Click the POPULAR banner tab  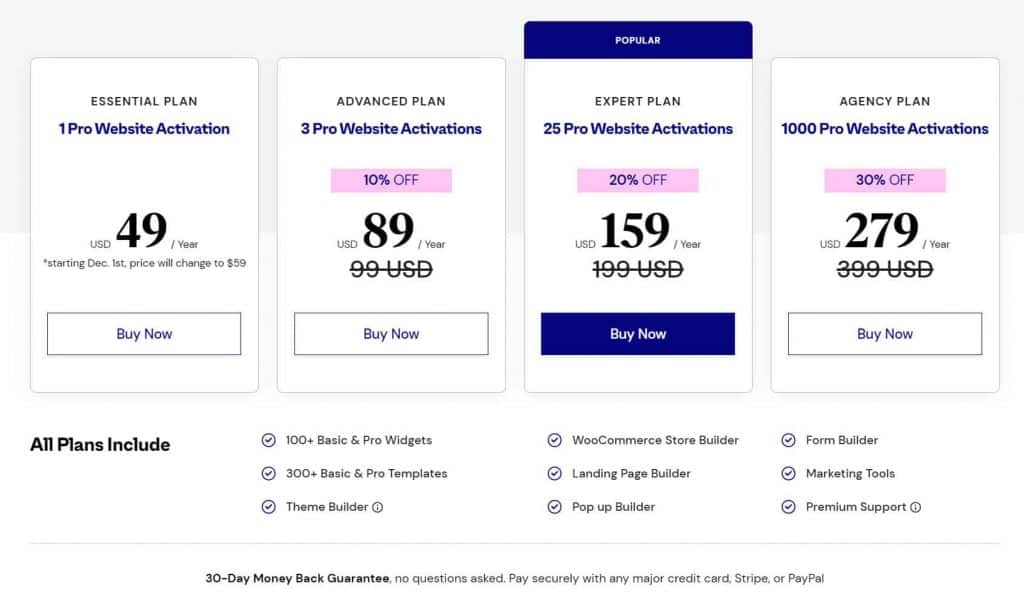(638, 40)
